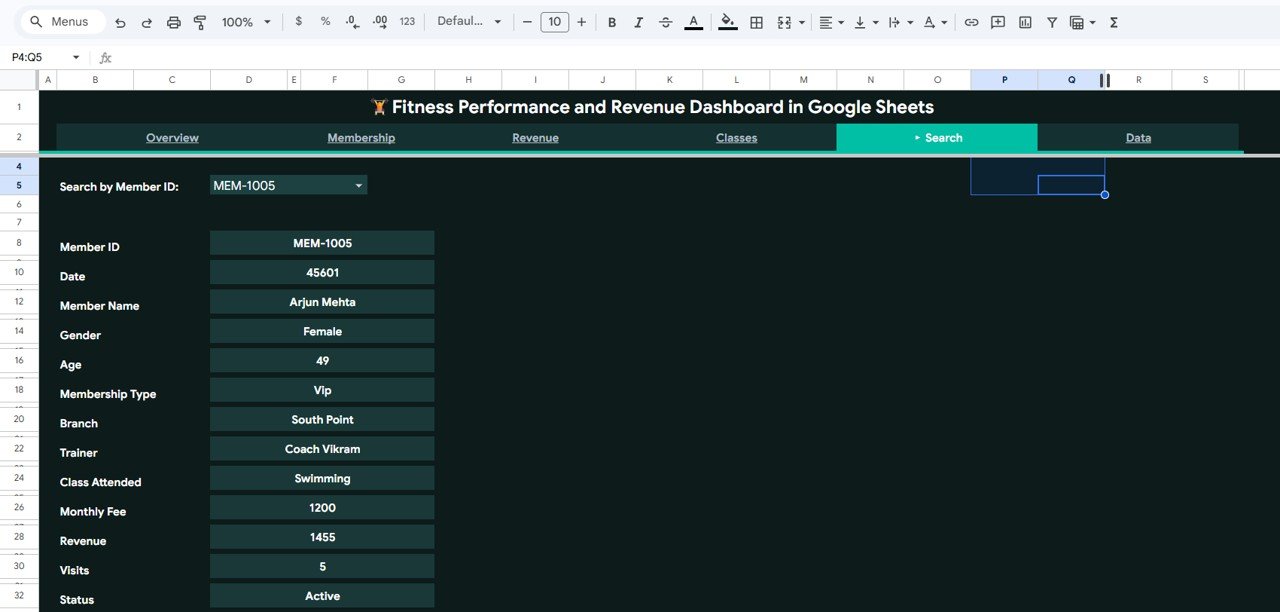This screenshot has width=1280, height=612.
Task: Open the functions menu
Action: tap(1113, 21)
